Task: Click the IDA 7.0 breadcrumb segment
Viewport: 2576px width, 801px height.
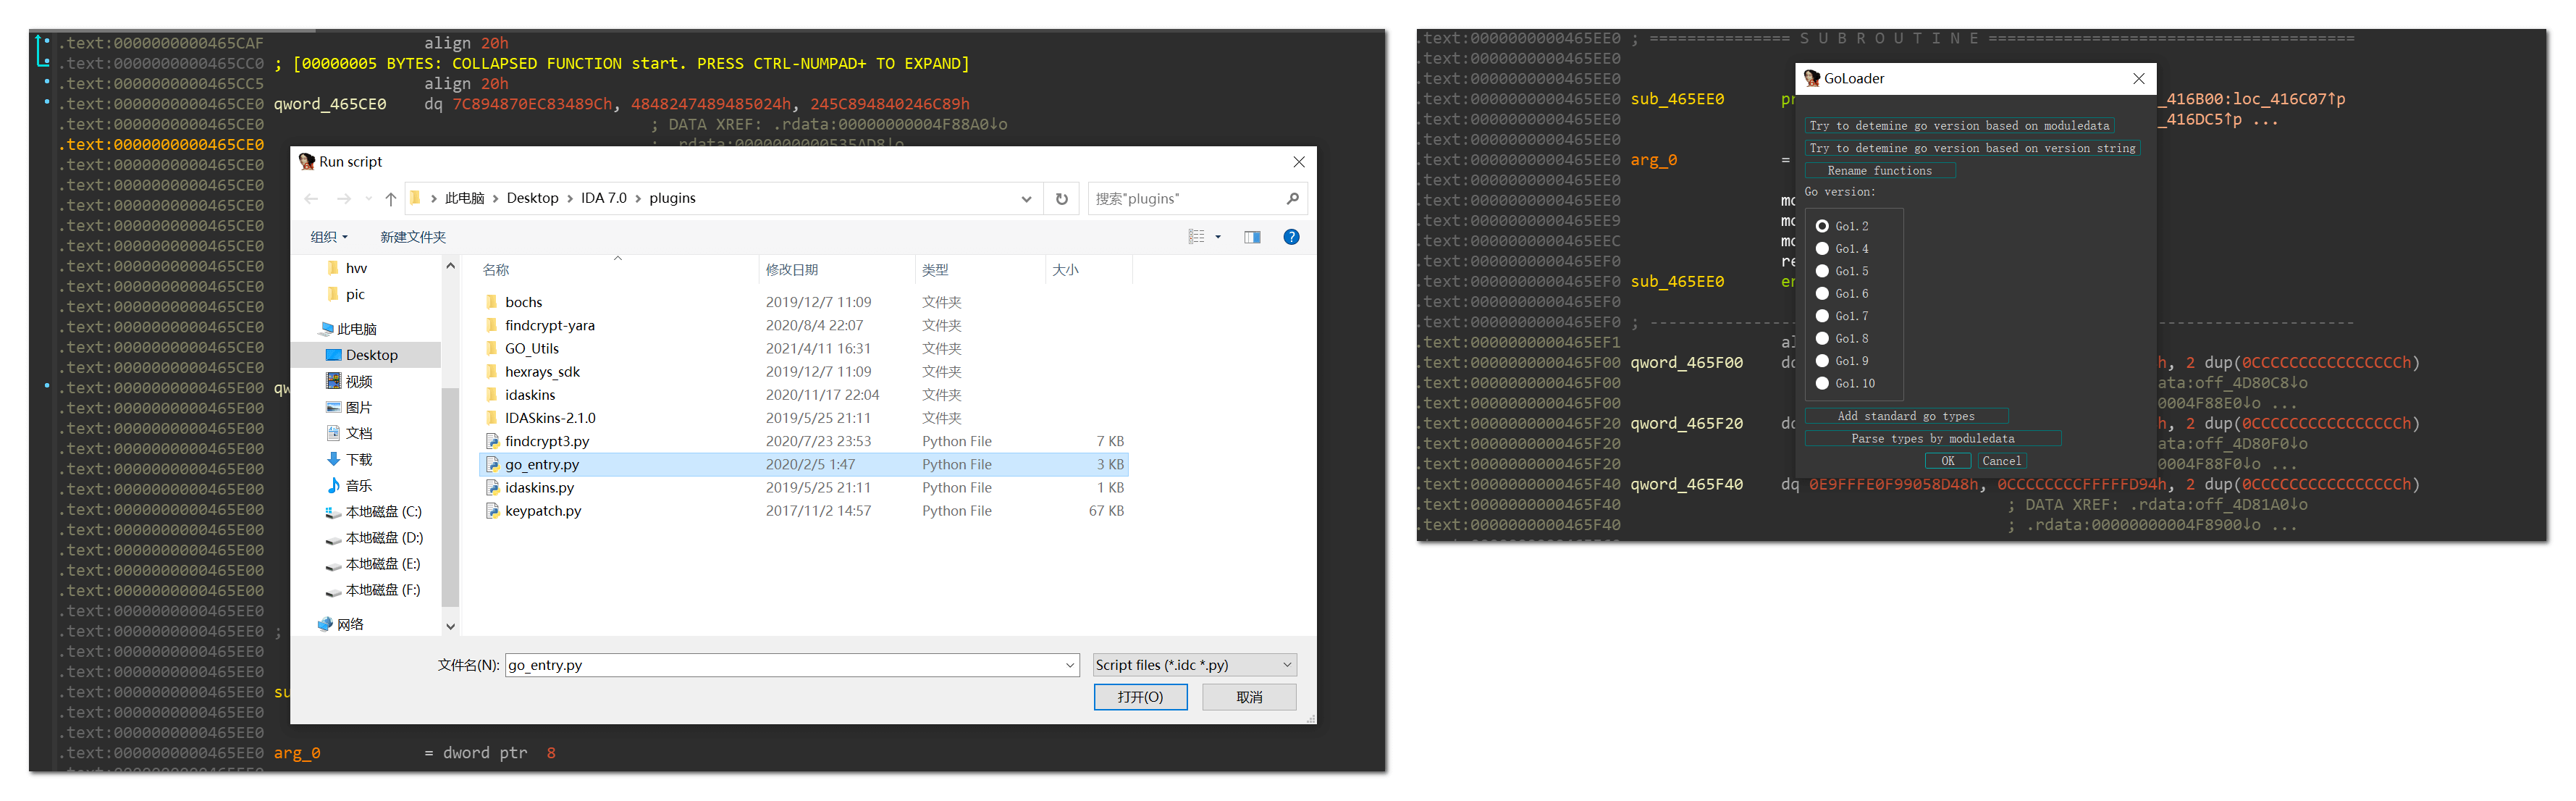Action: point(604,198)
